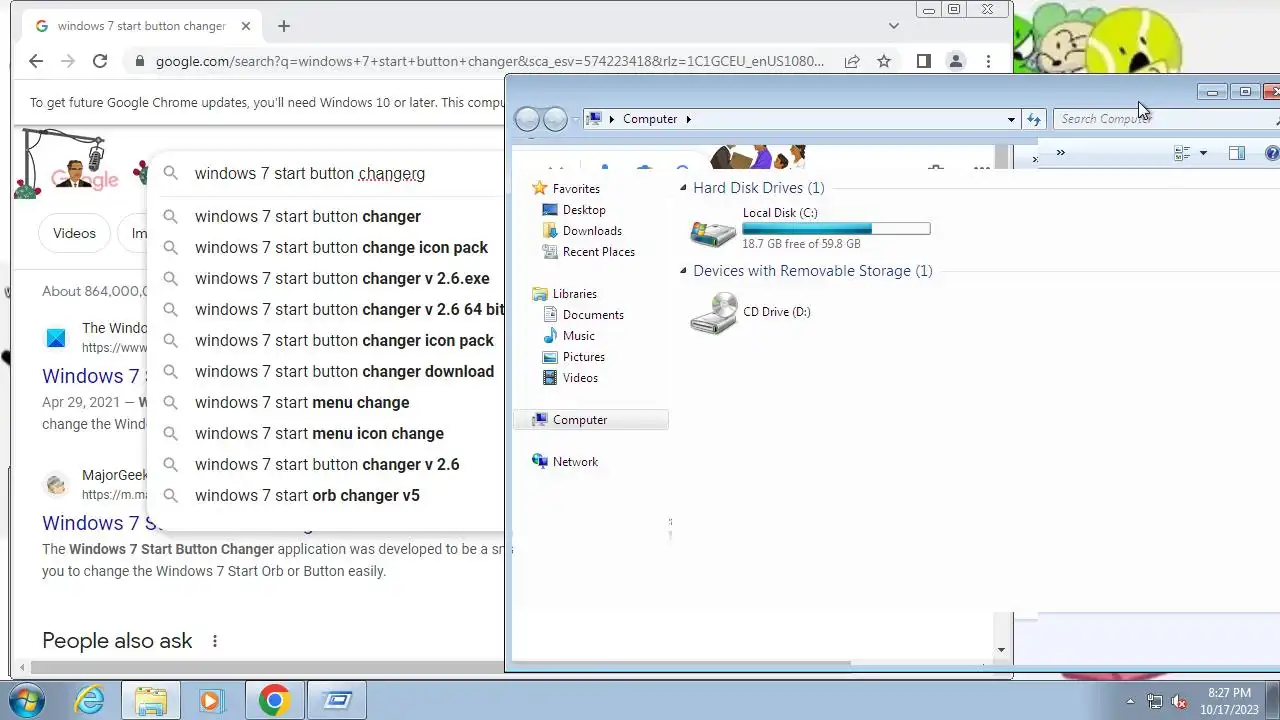Open the clock showing 8:27 PM
This screenshot has width=1280, height=720.
1229,700
